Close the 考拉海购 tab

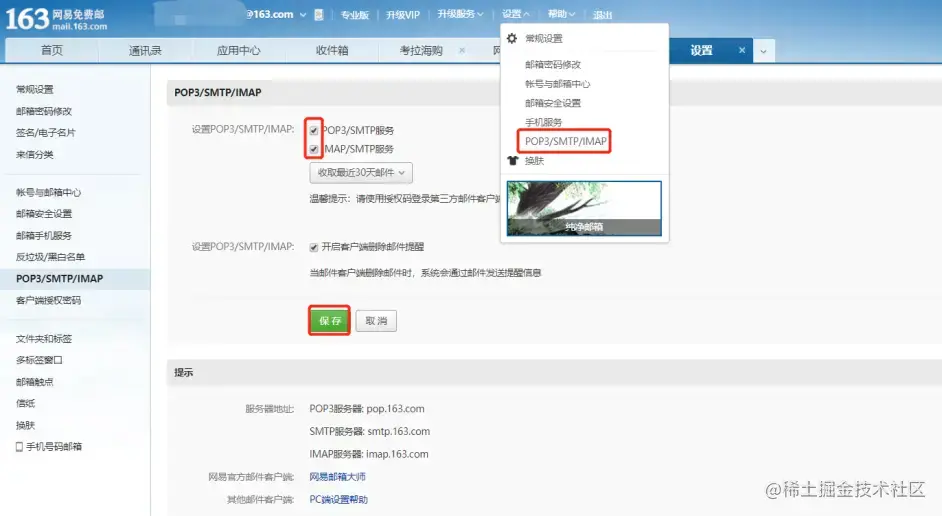point(462,50)
